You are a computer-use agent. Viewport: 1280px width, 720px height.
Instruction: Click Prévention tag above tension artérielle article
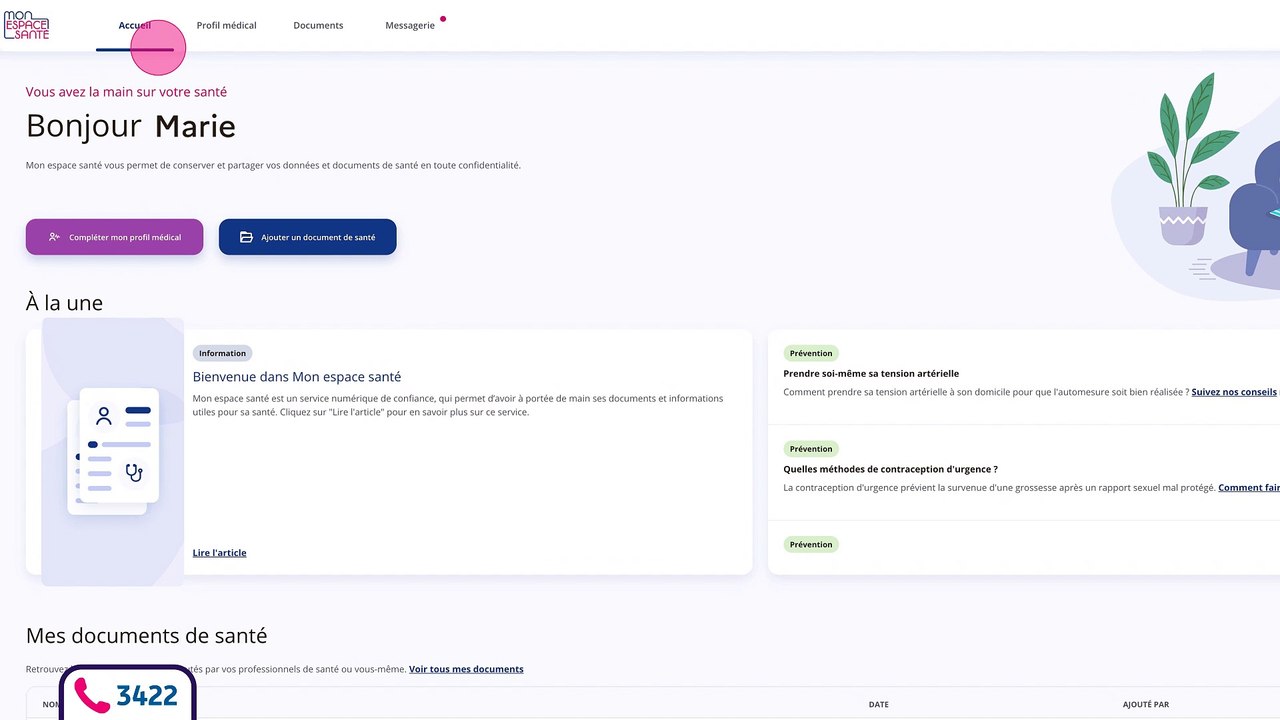click(811, 353)
